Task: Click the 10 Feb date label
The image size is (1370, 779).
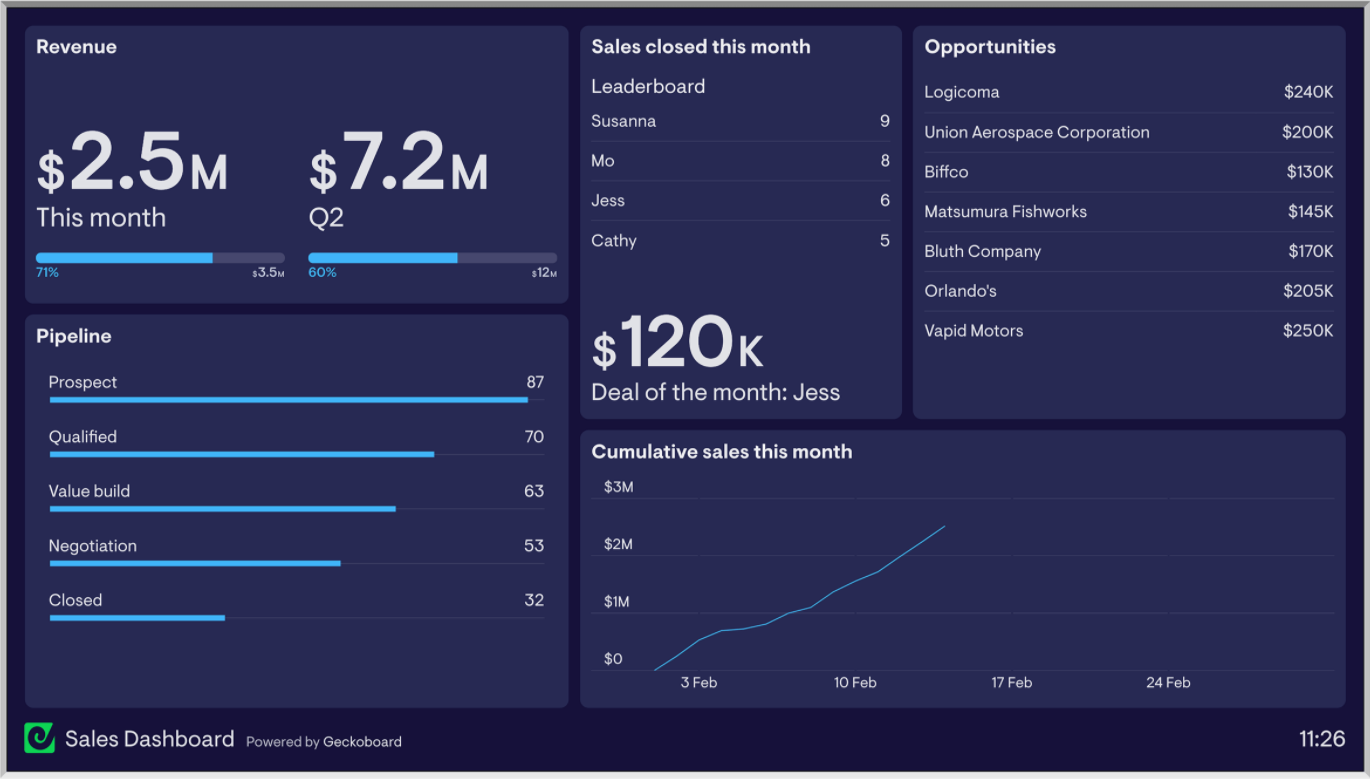Action: click(x=855, y=682)
